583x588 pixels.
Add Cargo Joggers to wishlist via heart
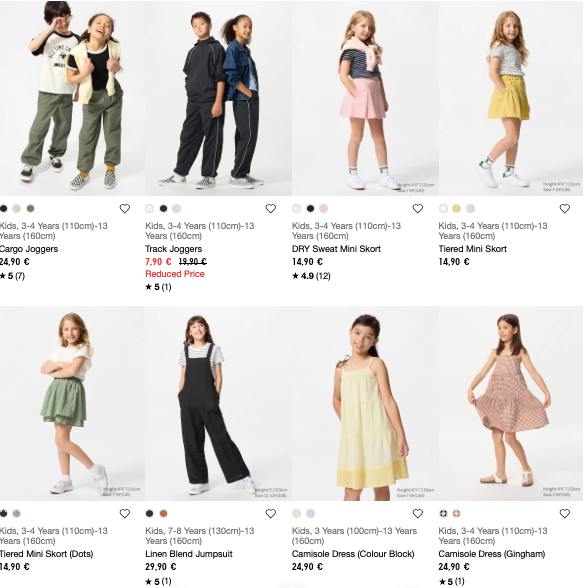click(x=124, y=208)
